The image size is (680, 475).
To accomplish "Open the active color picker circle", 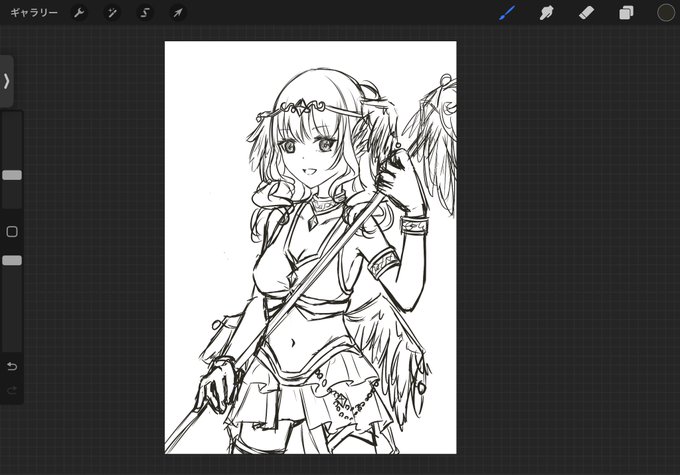I will 666,13.
